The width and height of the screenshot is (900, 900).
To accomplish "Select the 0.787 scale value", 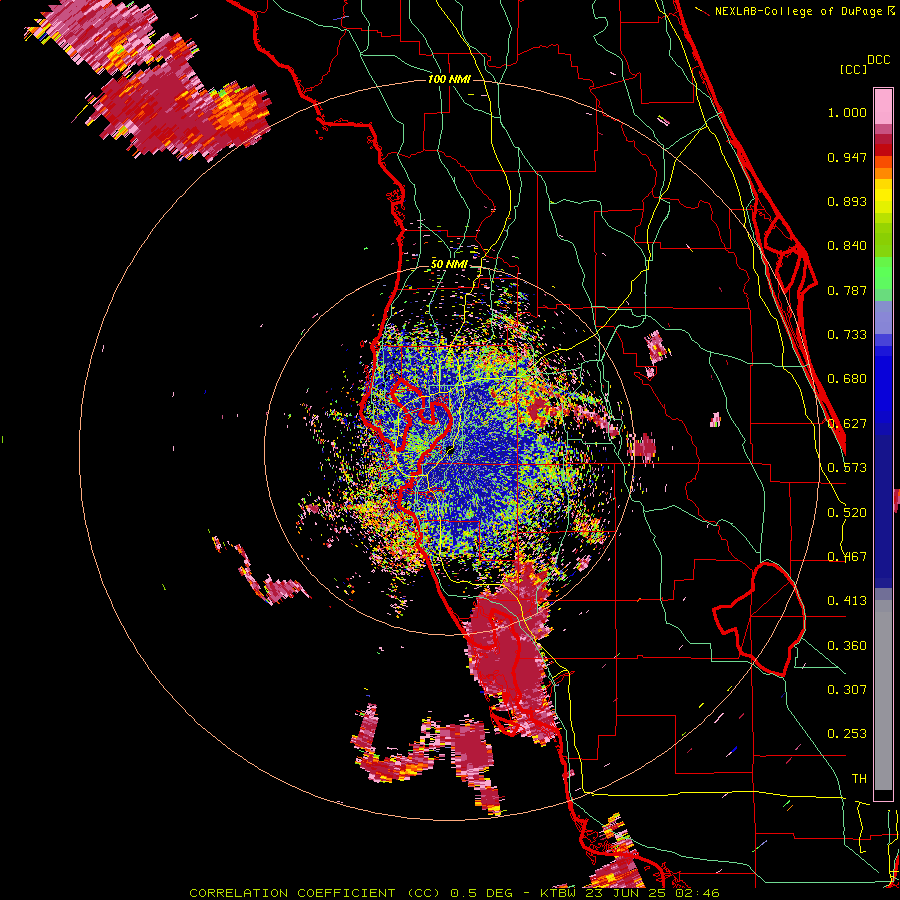I will pyautogui.click(x=847, y=290).
